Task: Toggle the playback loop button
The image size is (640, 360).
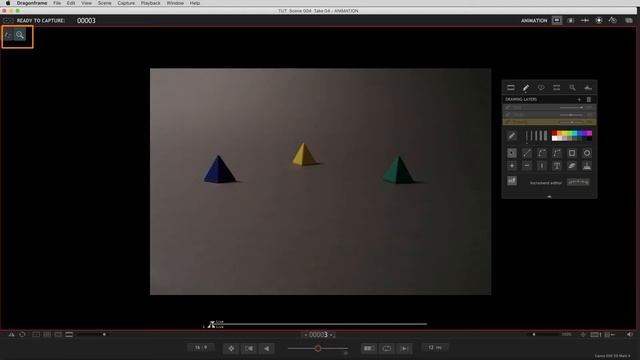Action: click(387, 348)
